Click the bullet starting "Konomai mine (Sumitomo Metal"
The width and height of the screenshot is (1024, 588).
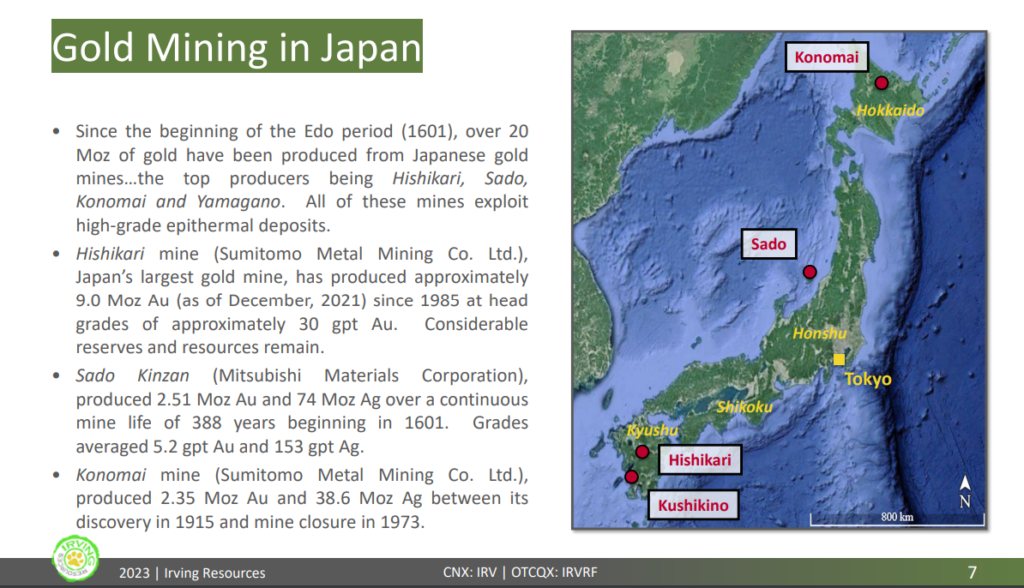(x=302, y=498)
